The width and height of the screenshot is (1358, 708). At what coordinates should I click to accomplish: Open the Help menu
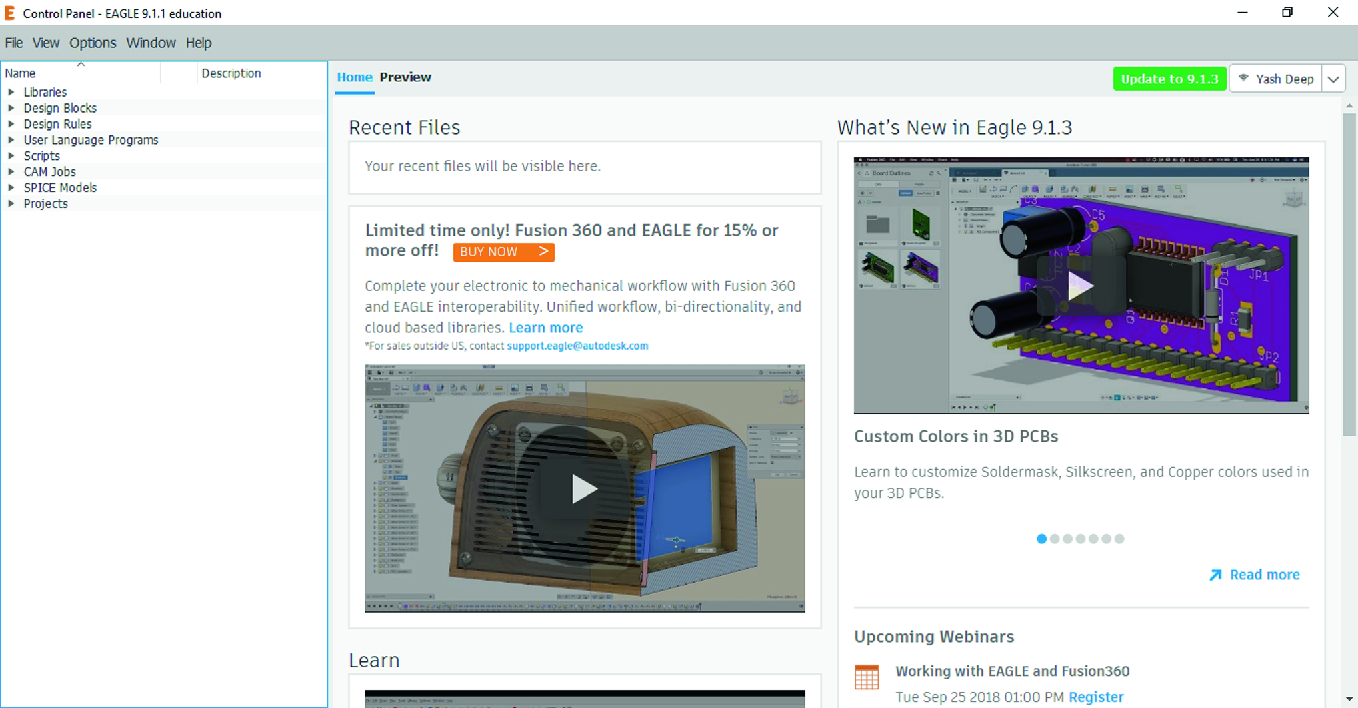(x=199, y=43)
